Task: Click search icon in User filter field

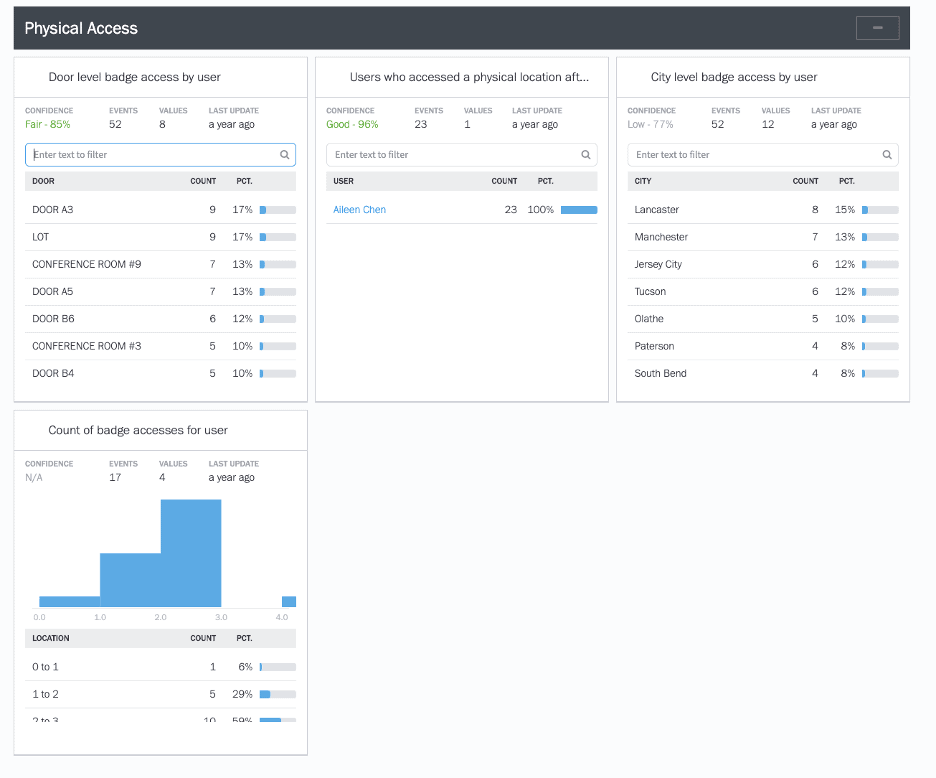Action: pyautogui.click(x=586, y=155)
